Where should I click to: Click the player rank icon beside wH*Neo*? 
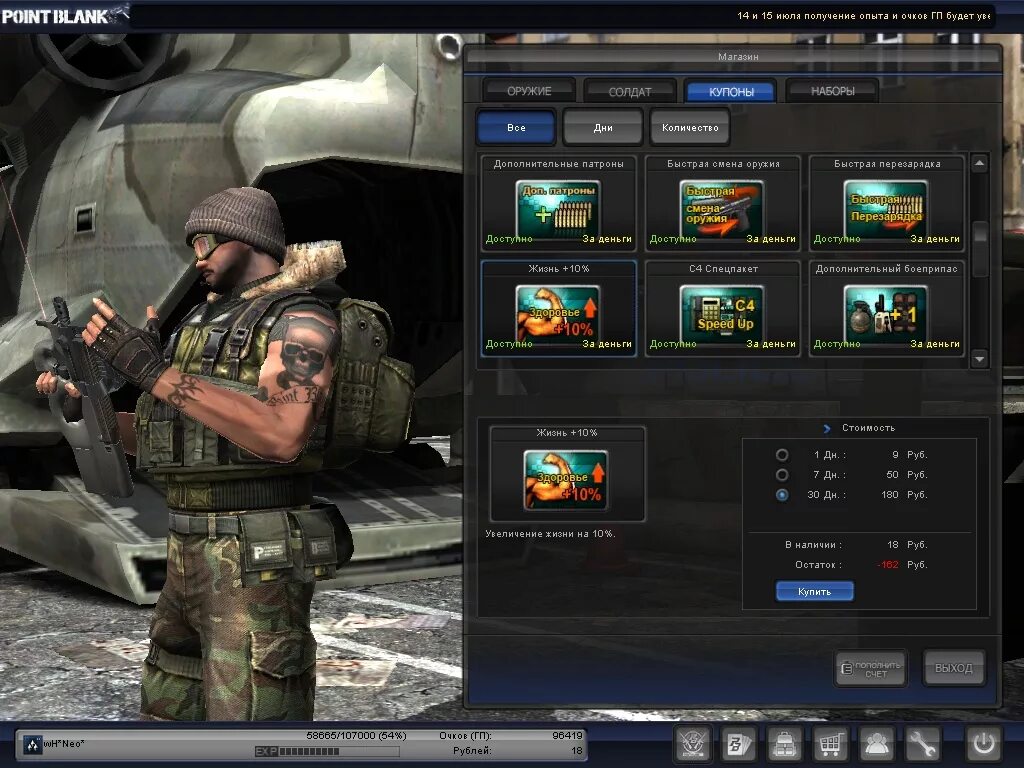(x=32, y=744)
